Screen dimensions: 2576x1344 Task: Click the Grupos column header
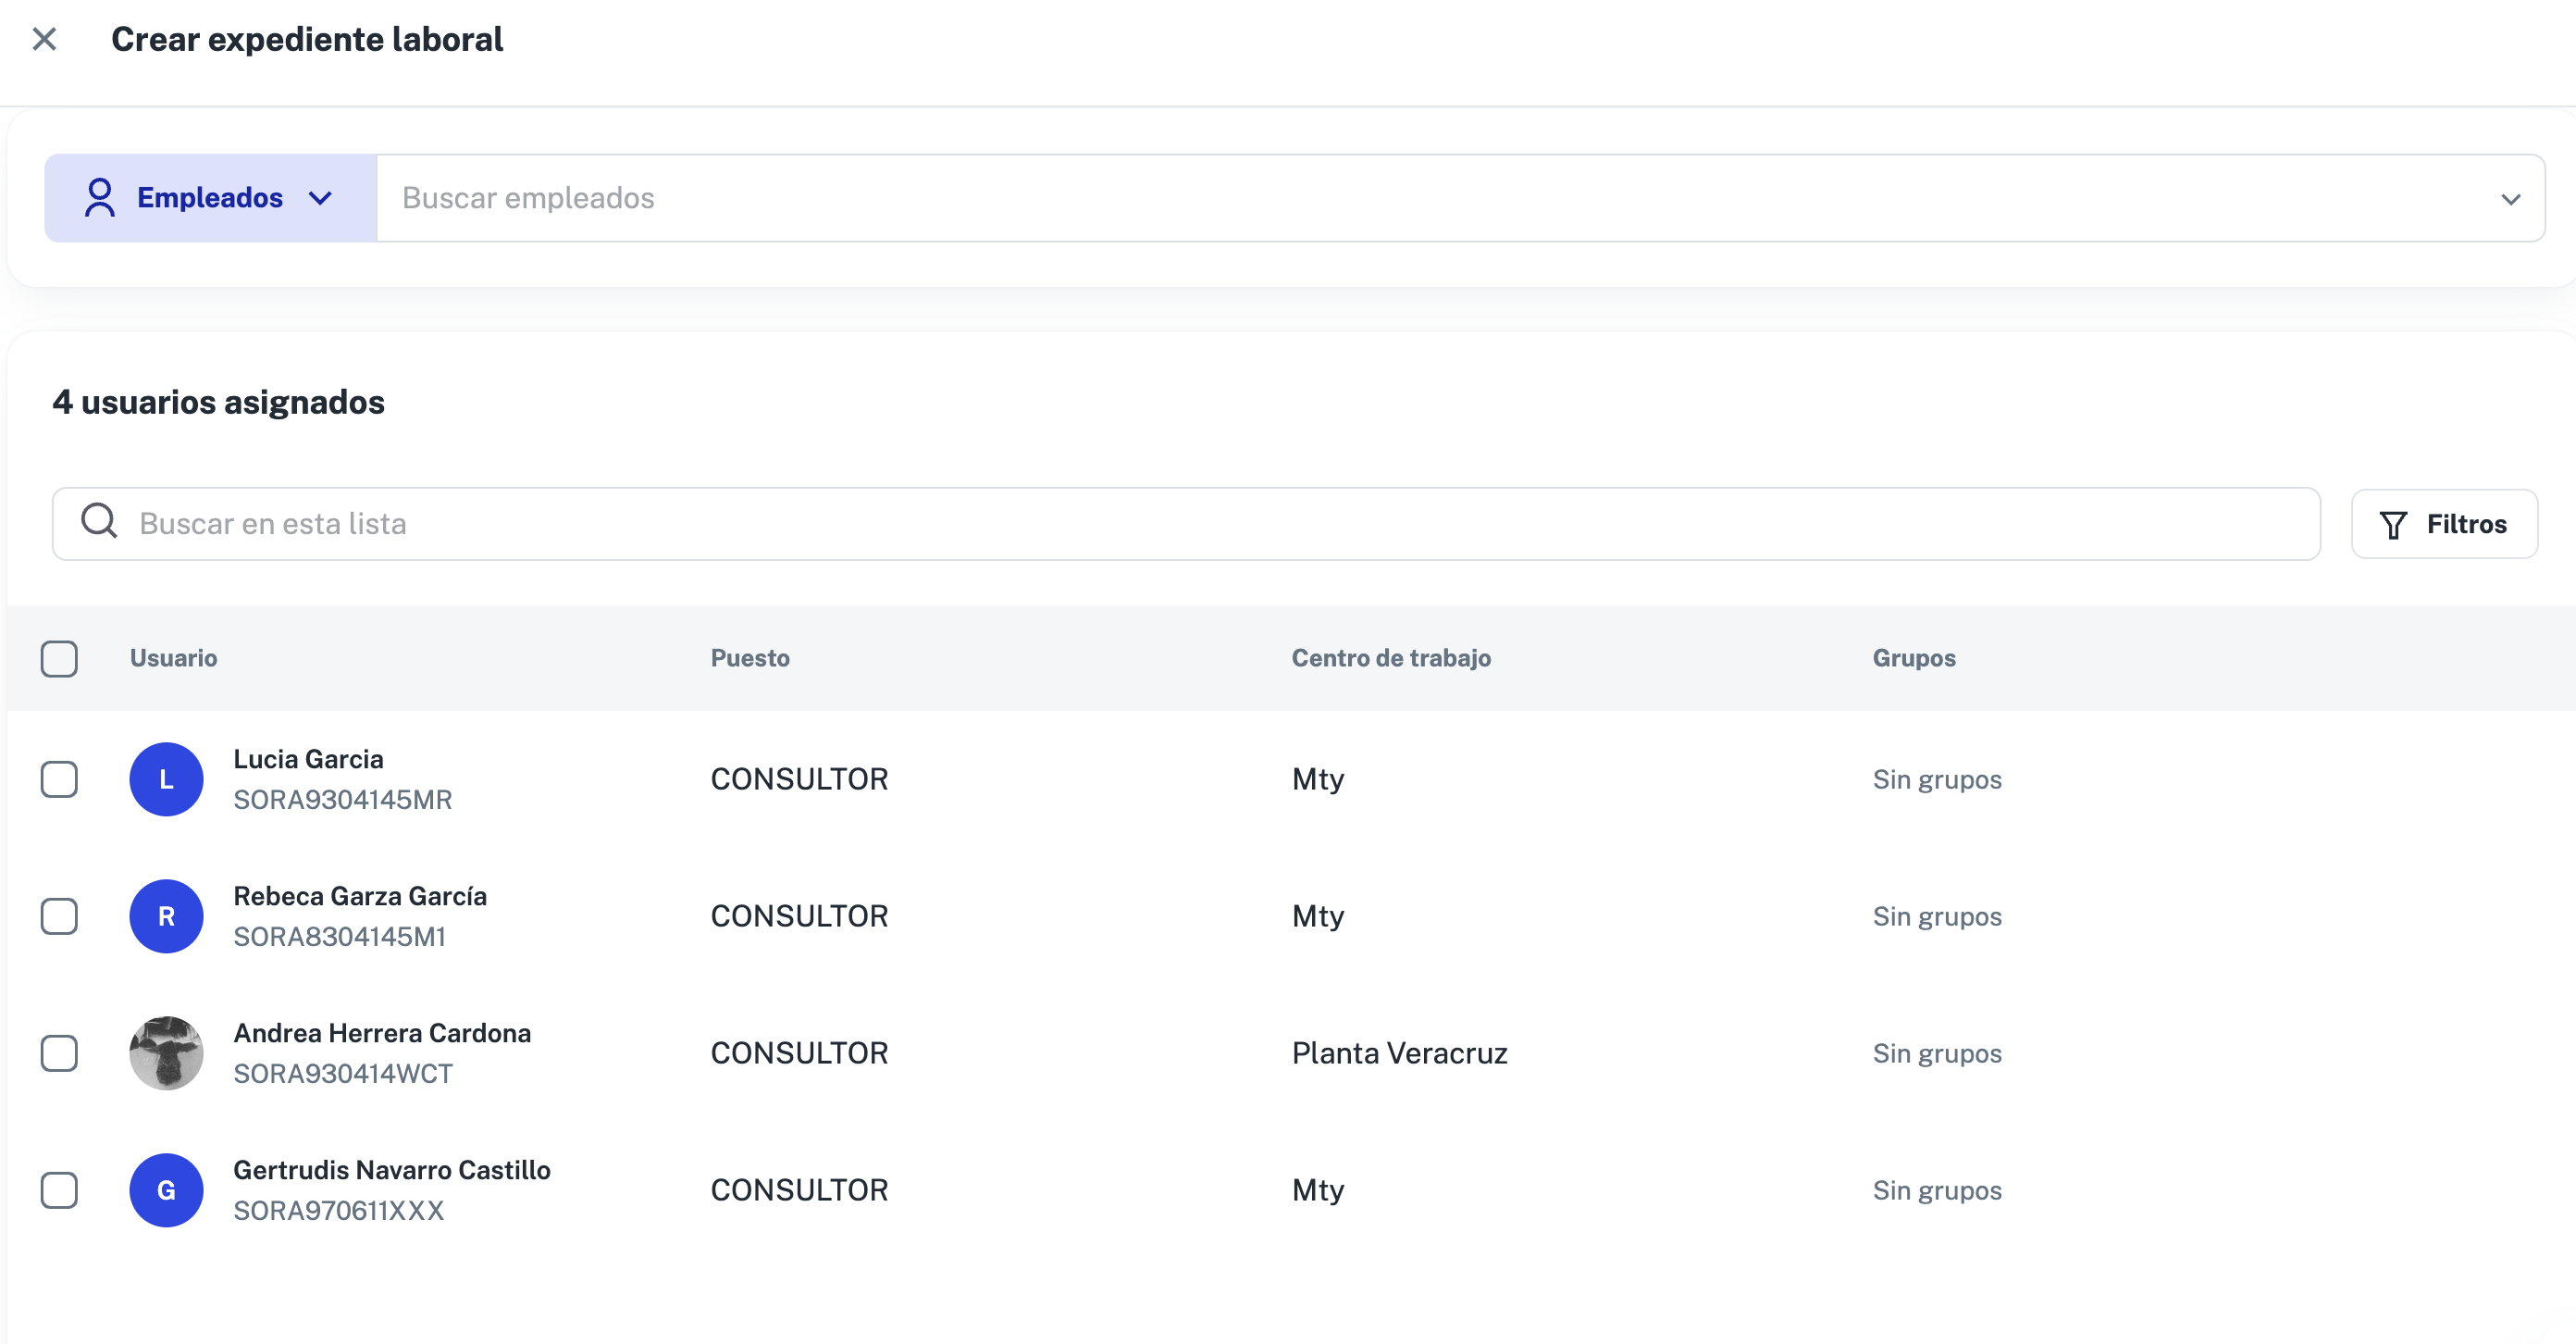coord(1914,659)
